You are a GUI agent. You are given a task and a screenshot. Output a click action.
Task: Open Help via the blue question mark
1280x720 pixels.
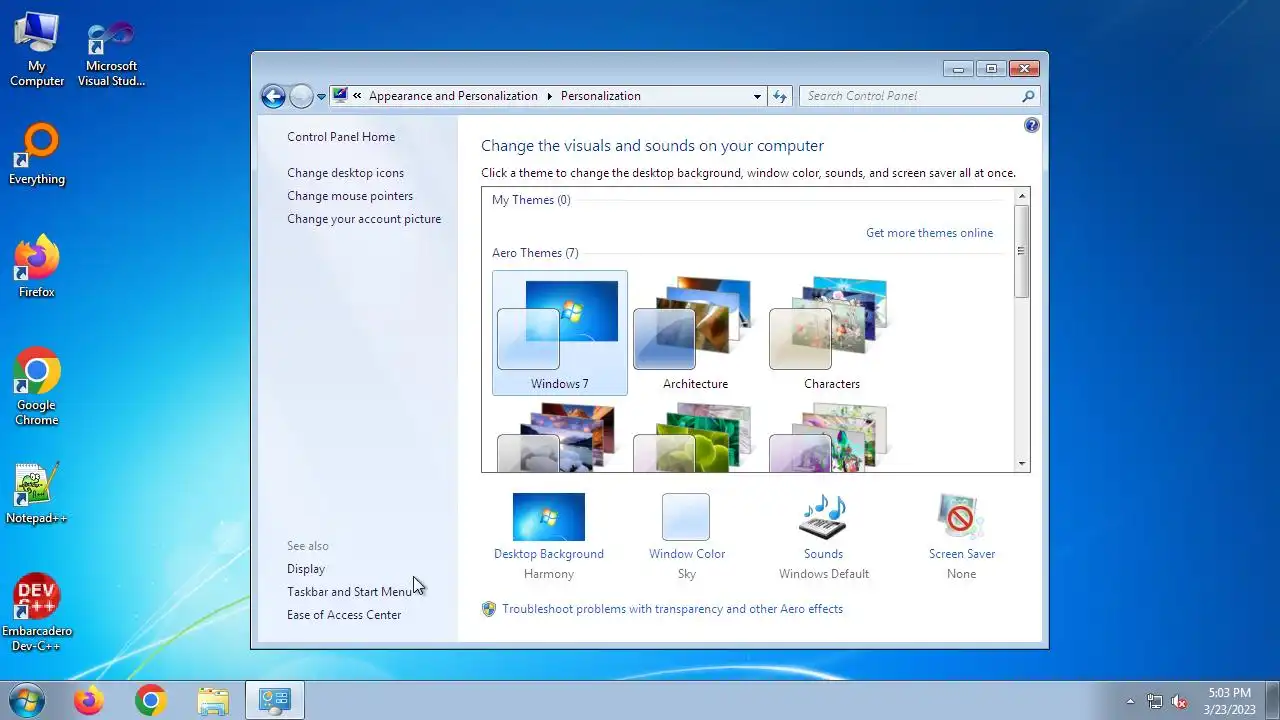pos(1032,125)
